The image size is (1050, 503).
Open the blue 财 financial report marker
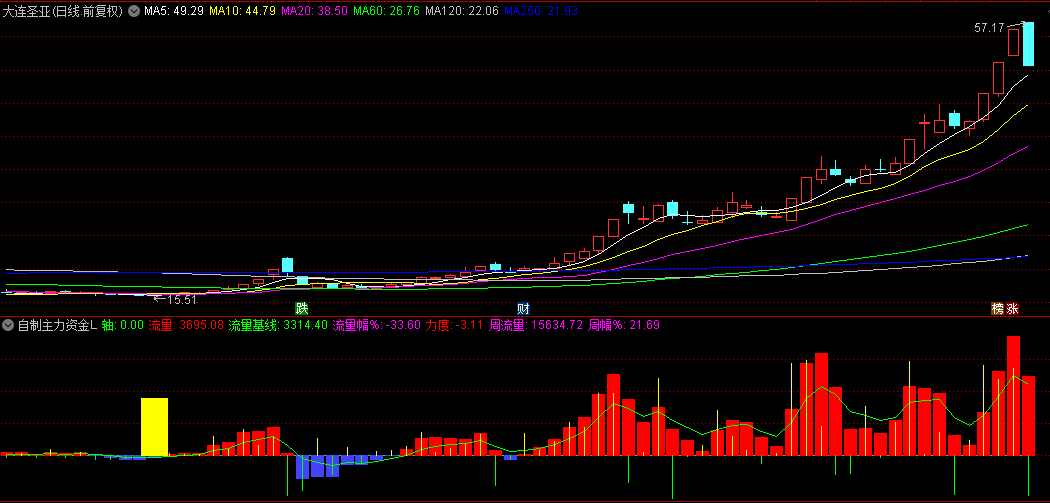[524, 309]
